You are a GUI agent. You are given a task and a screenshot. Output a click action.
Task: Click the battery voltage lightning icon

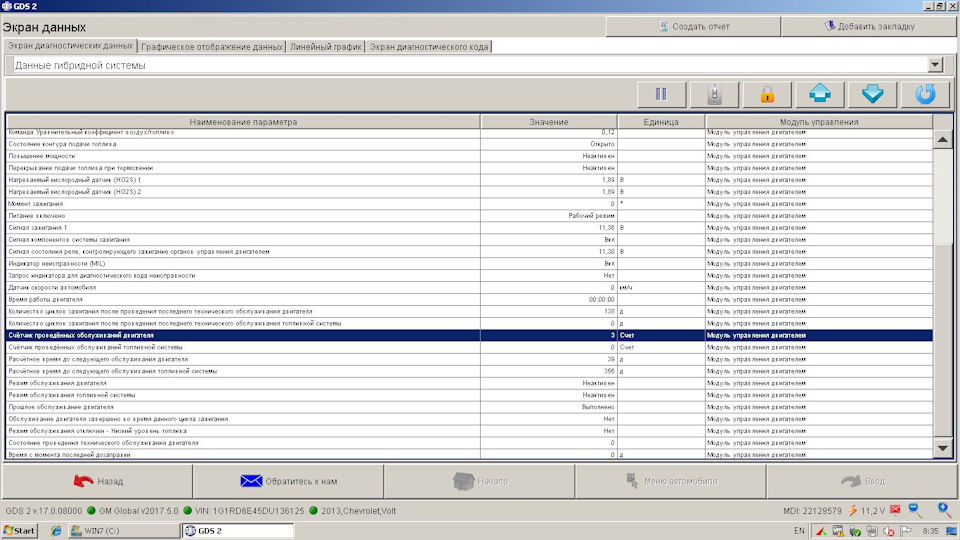point(852,511)
